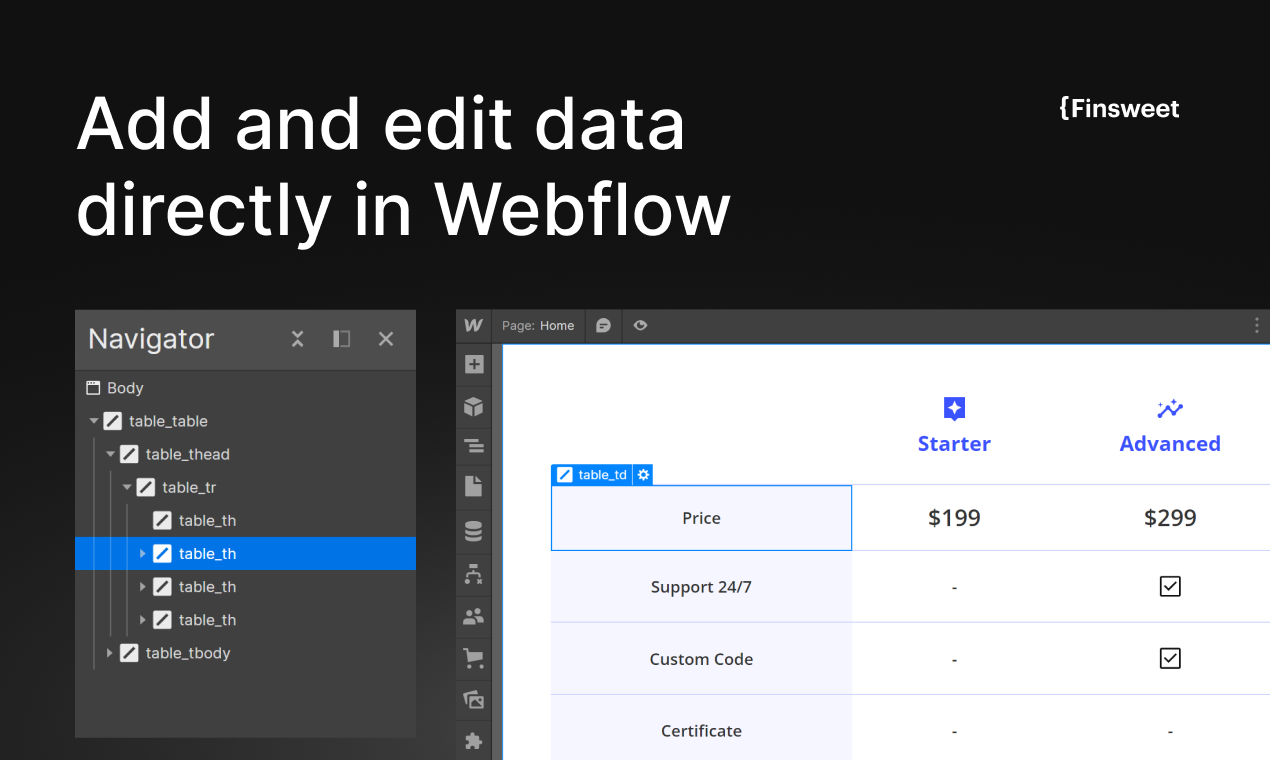Click the Finsweet logo
The image size is (1270, 760).
click(x=1119, y=109)
